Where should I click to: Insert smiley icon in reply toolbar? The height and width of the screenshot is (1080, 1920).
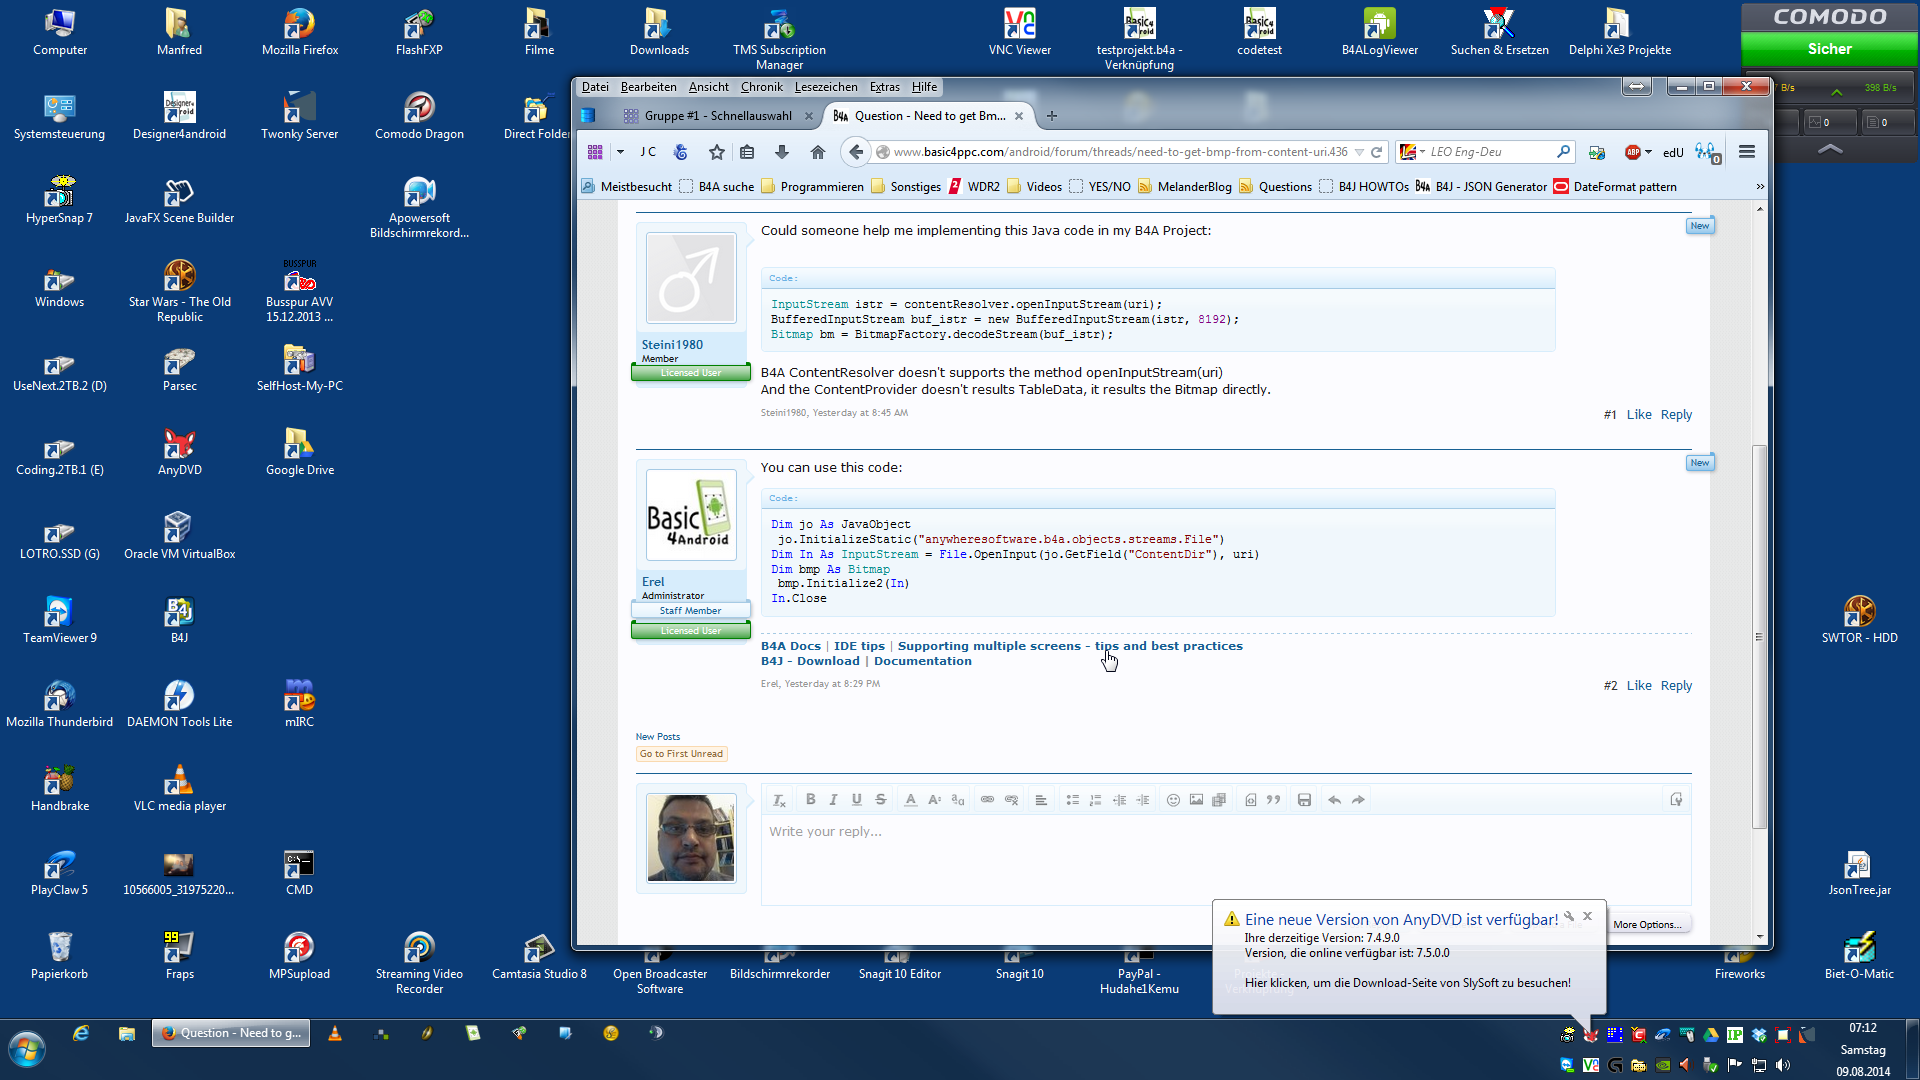click(1173, 800)
